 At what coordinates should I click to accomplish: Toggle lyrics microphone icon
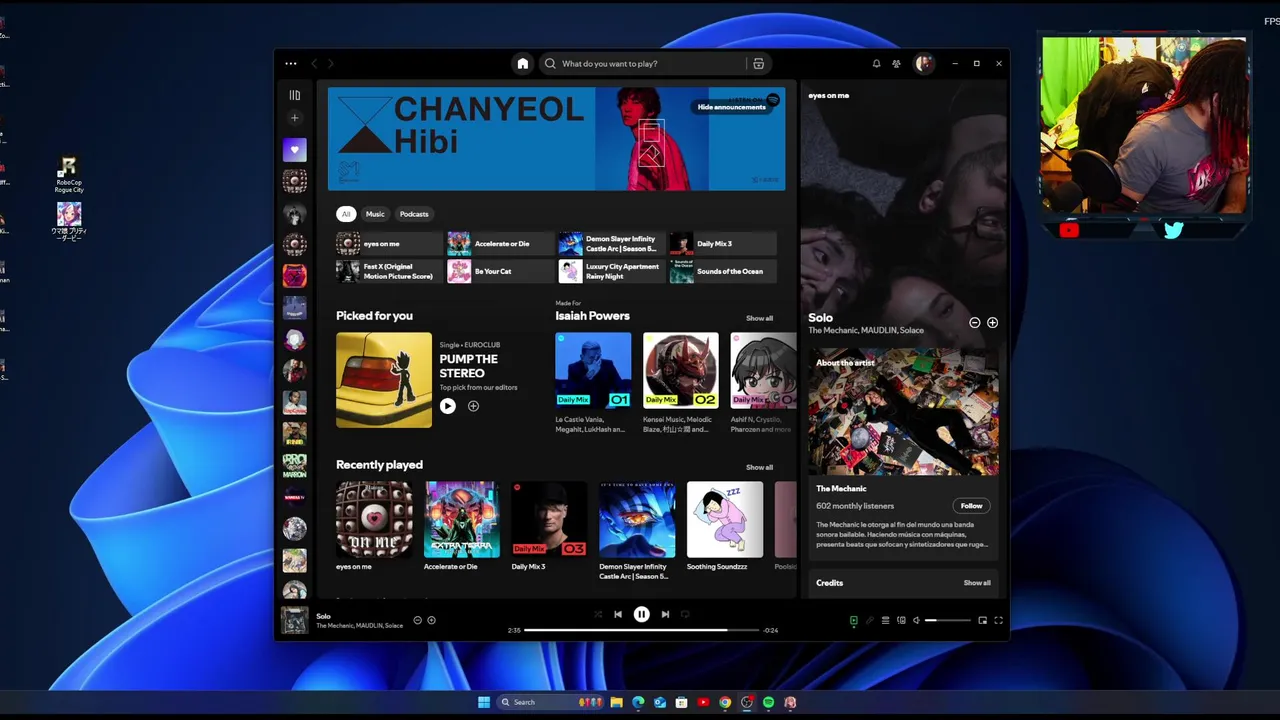tap(870, 620)
